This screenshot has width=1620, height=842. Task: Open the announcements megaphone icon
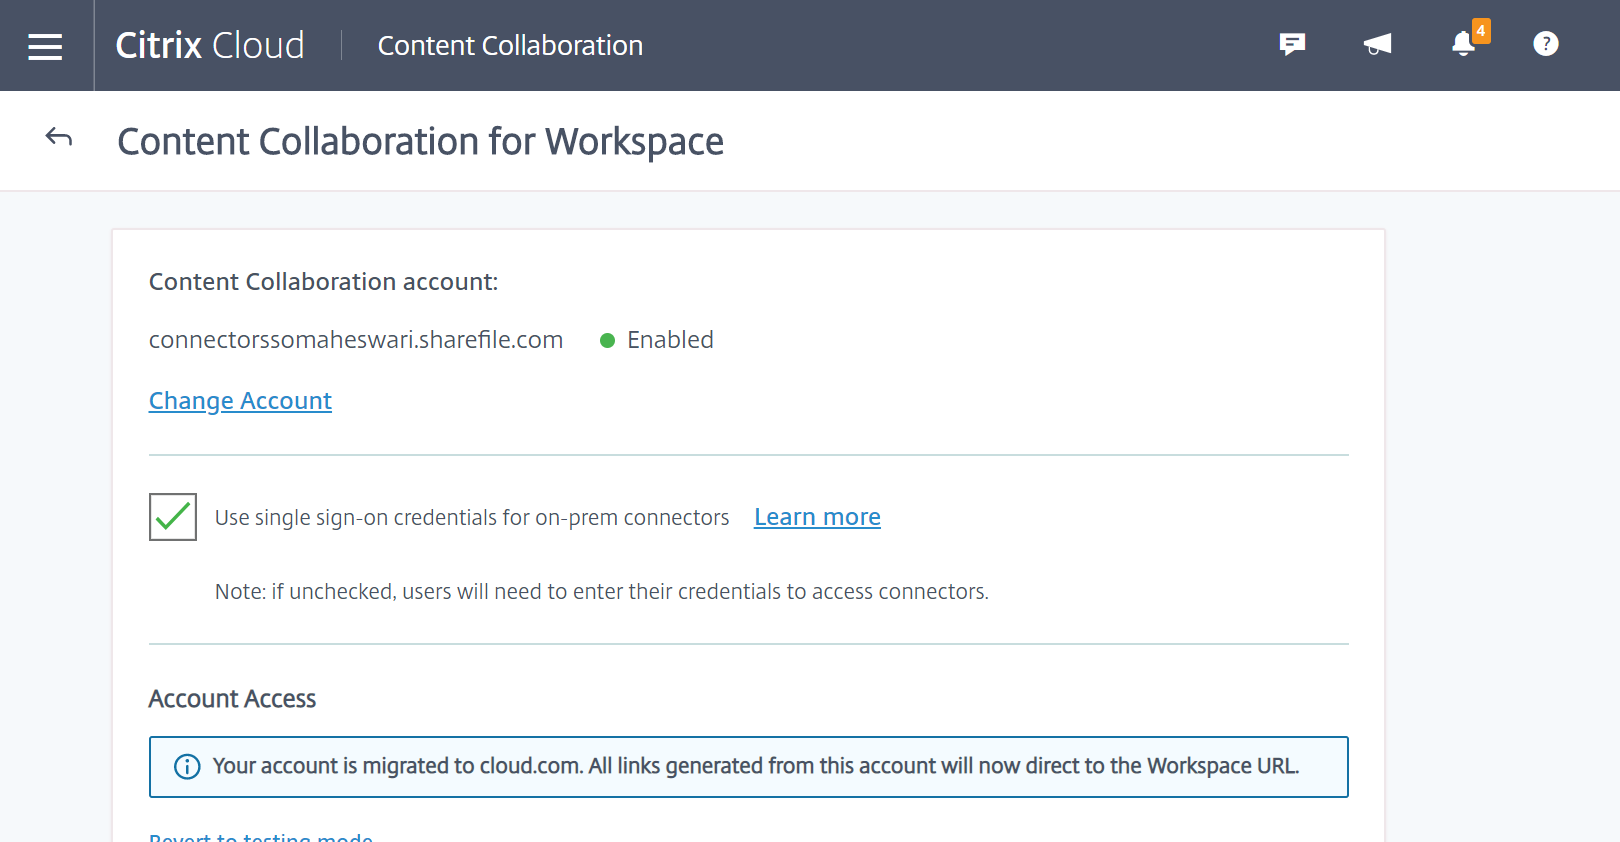1378,44
